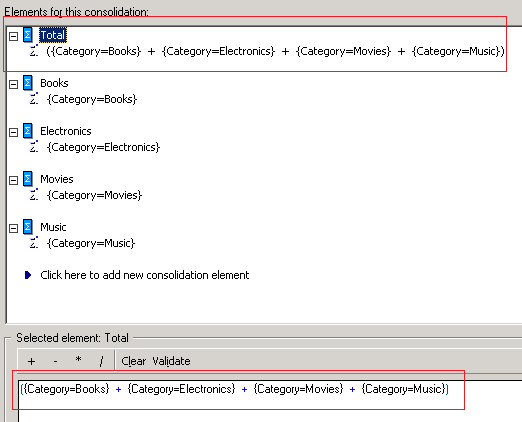Insert the divide operator
Screen dimensions: 522x422
[101, 361]
